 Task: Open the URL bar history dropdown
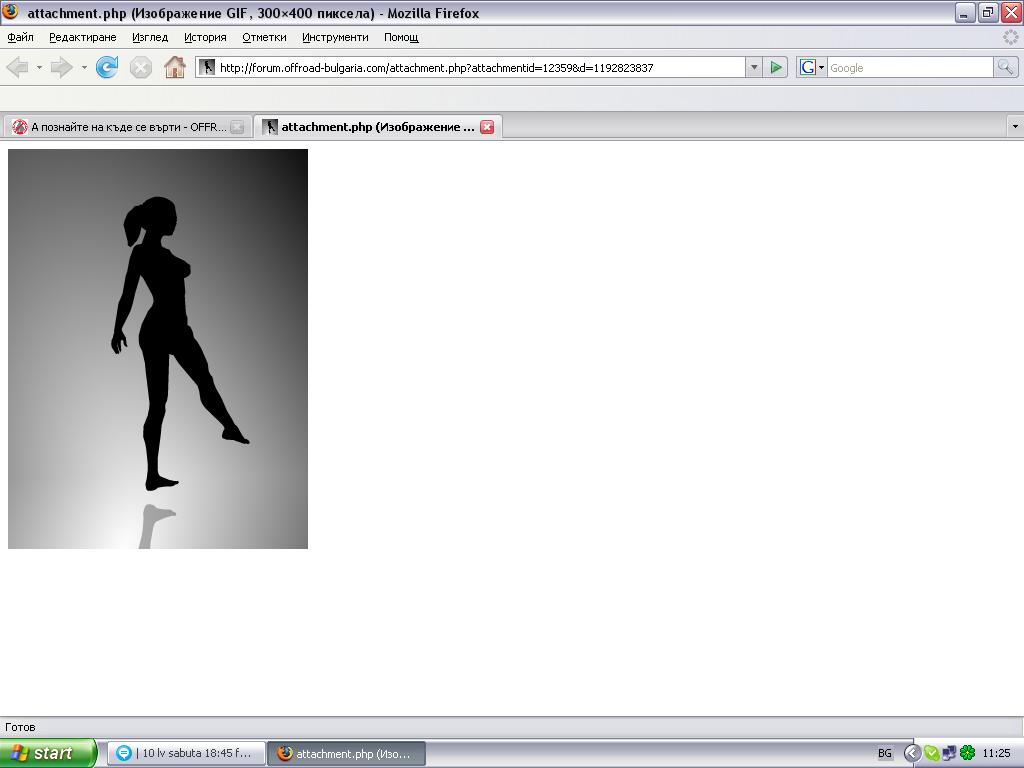(x=754, y=67)
